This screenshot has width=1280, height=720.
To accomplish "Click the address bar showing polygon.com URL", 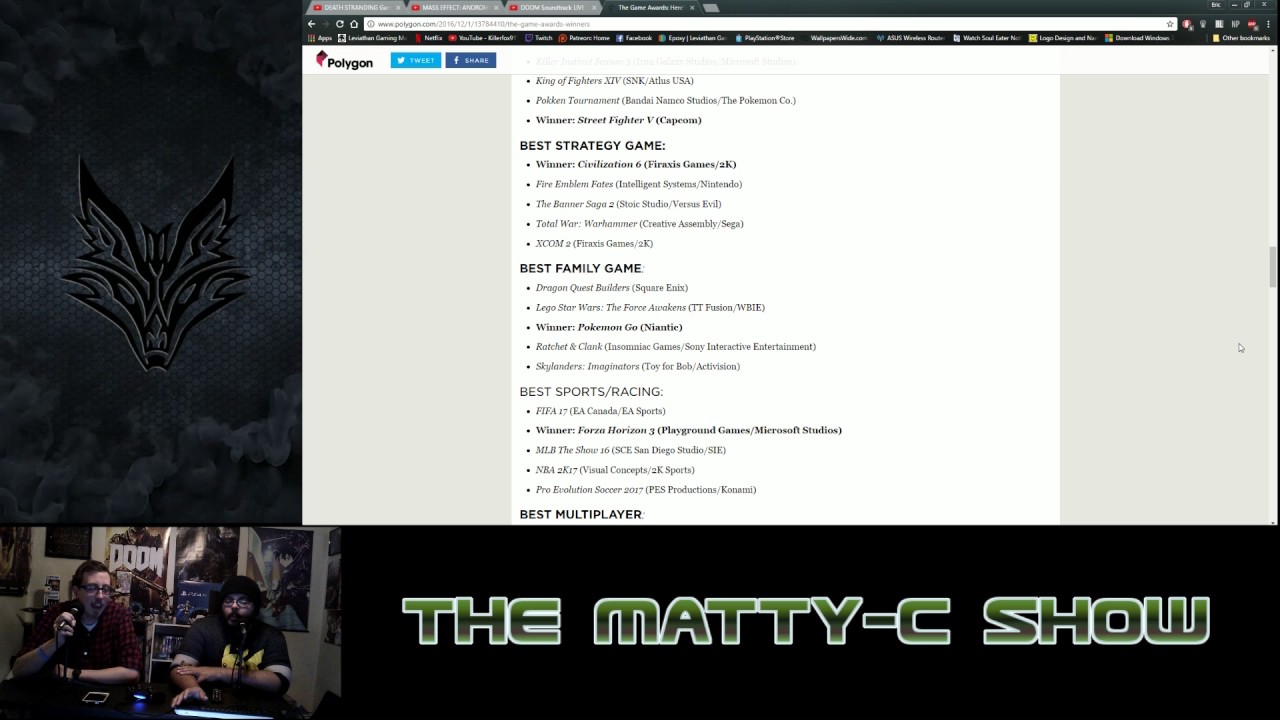I will tap(770, 24).
